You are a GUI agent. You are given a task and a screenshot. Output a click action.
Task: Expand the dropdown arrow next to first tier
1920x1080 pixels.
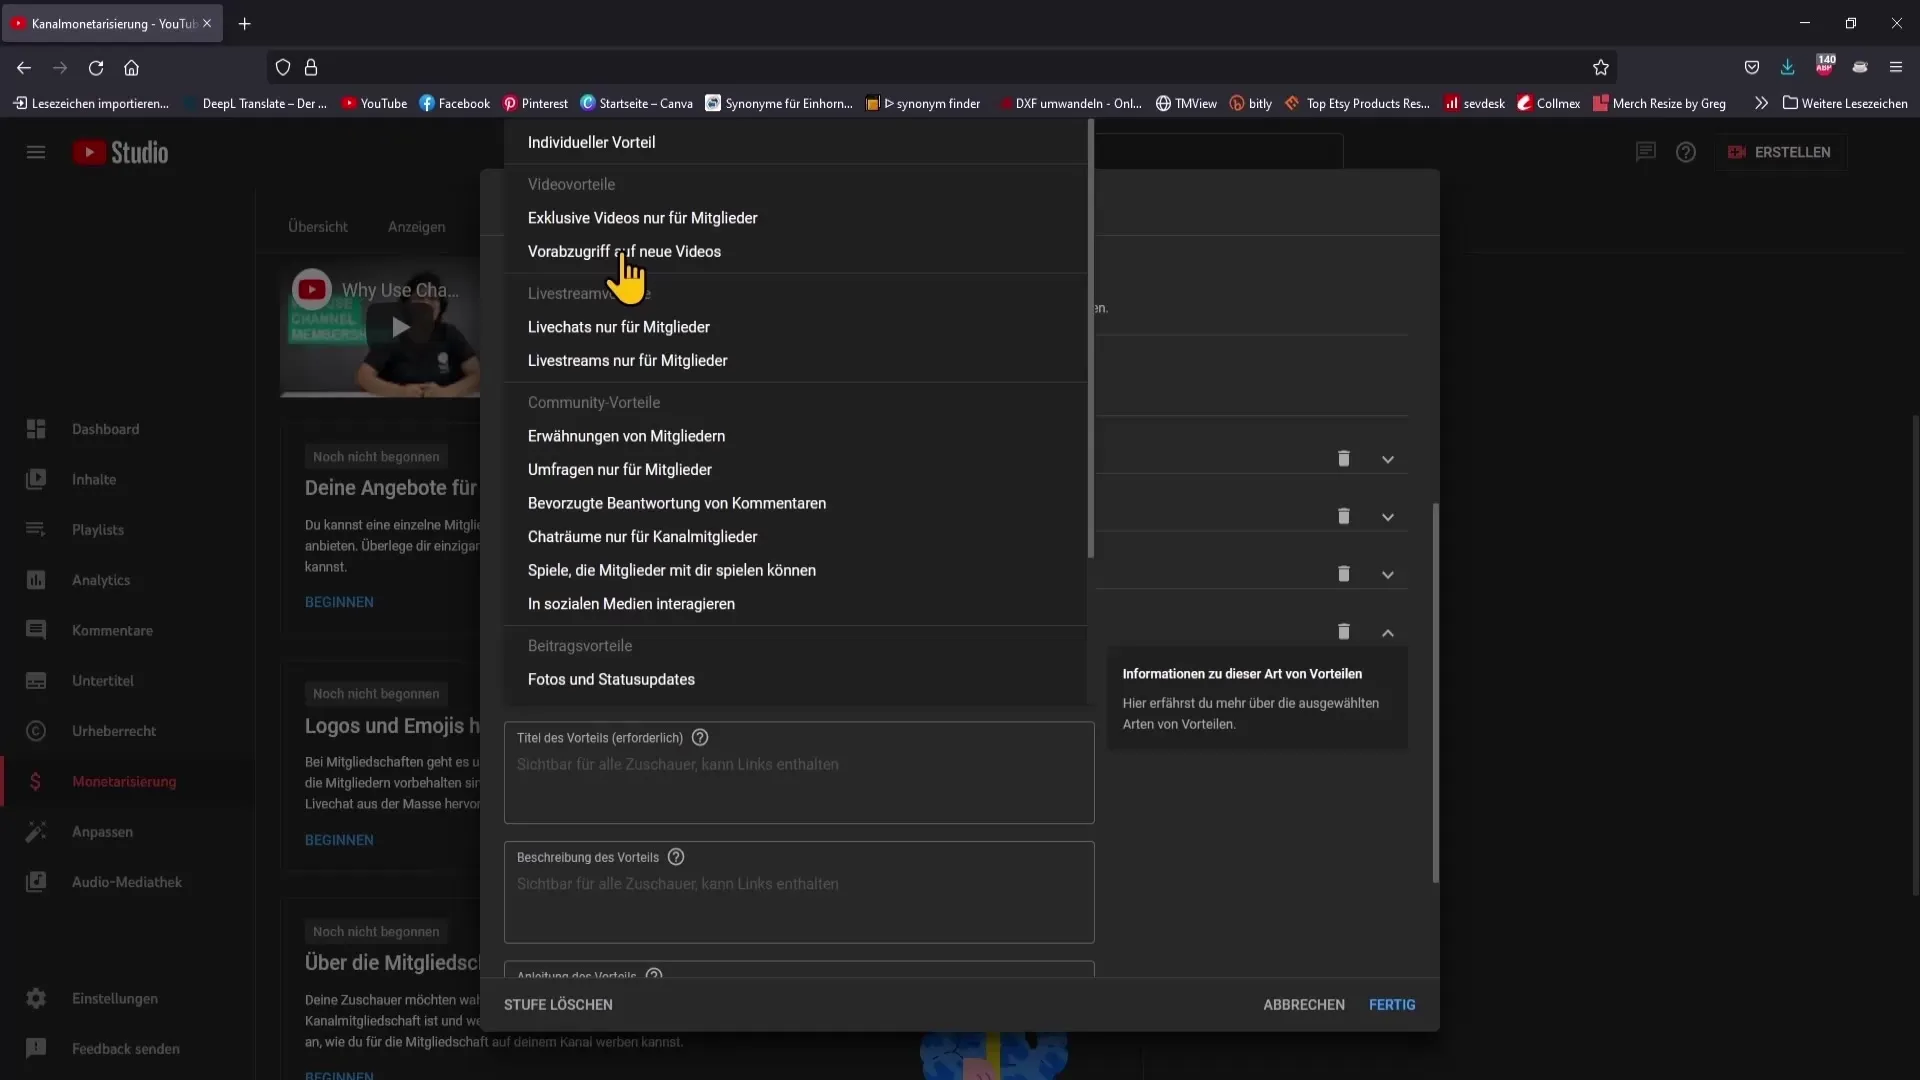(1389, 459)
